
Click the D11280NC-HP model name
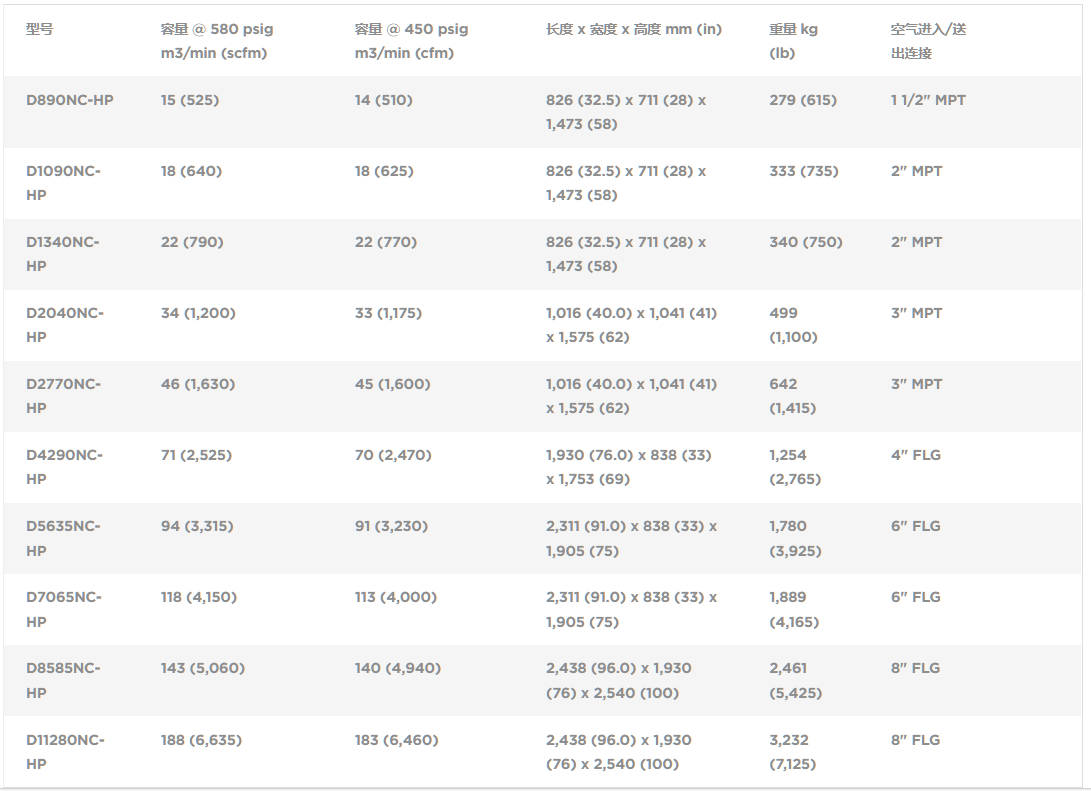point(65,752)
